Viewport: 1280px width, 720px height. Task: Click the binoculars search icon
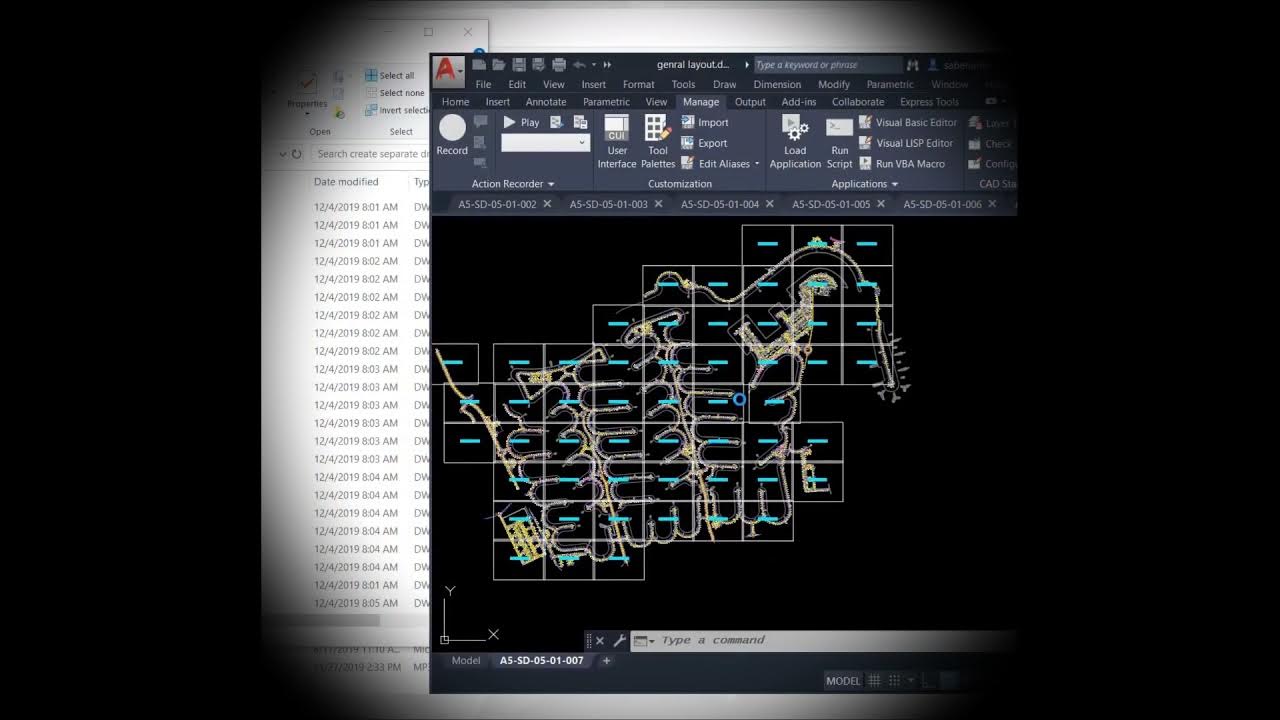coord(912,65)
